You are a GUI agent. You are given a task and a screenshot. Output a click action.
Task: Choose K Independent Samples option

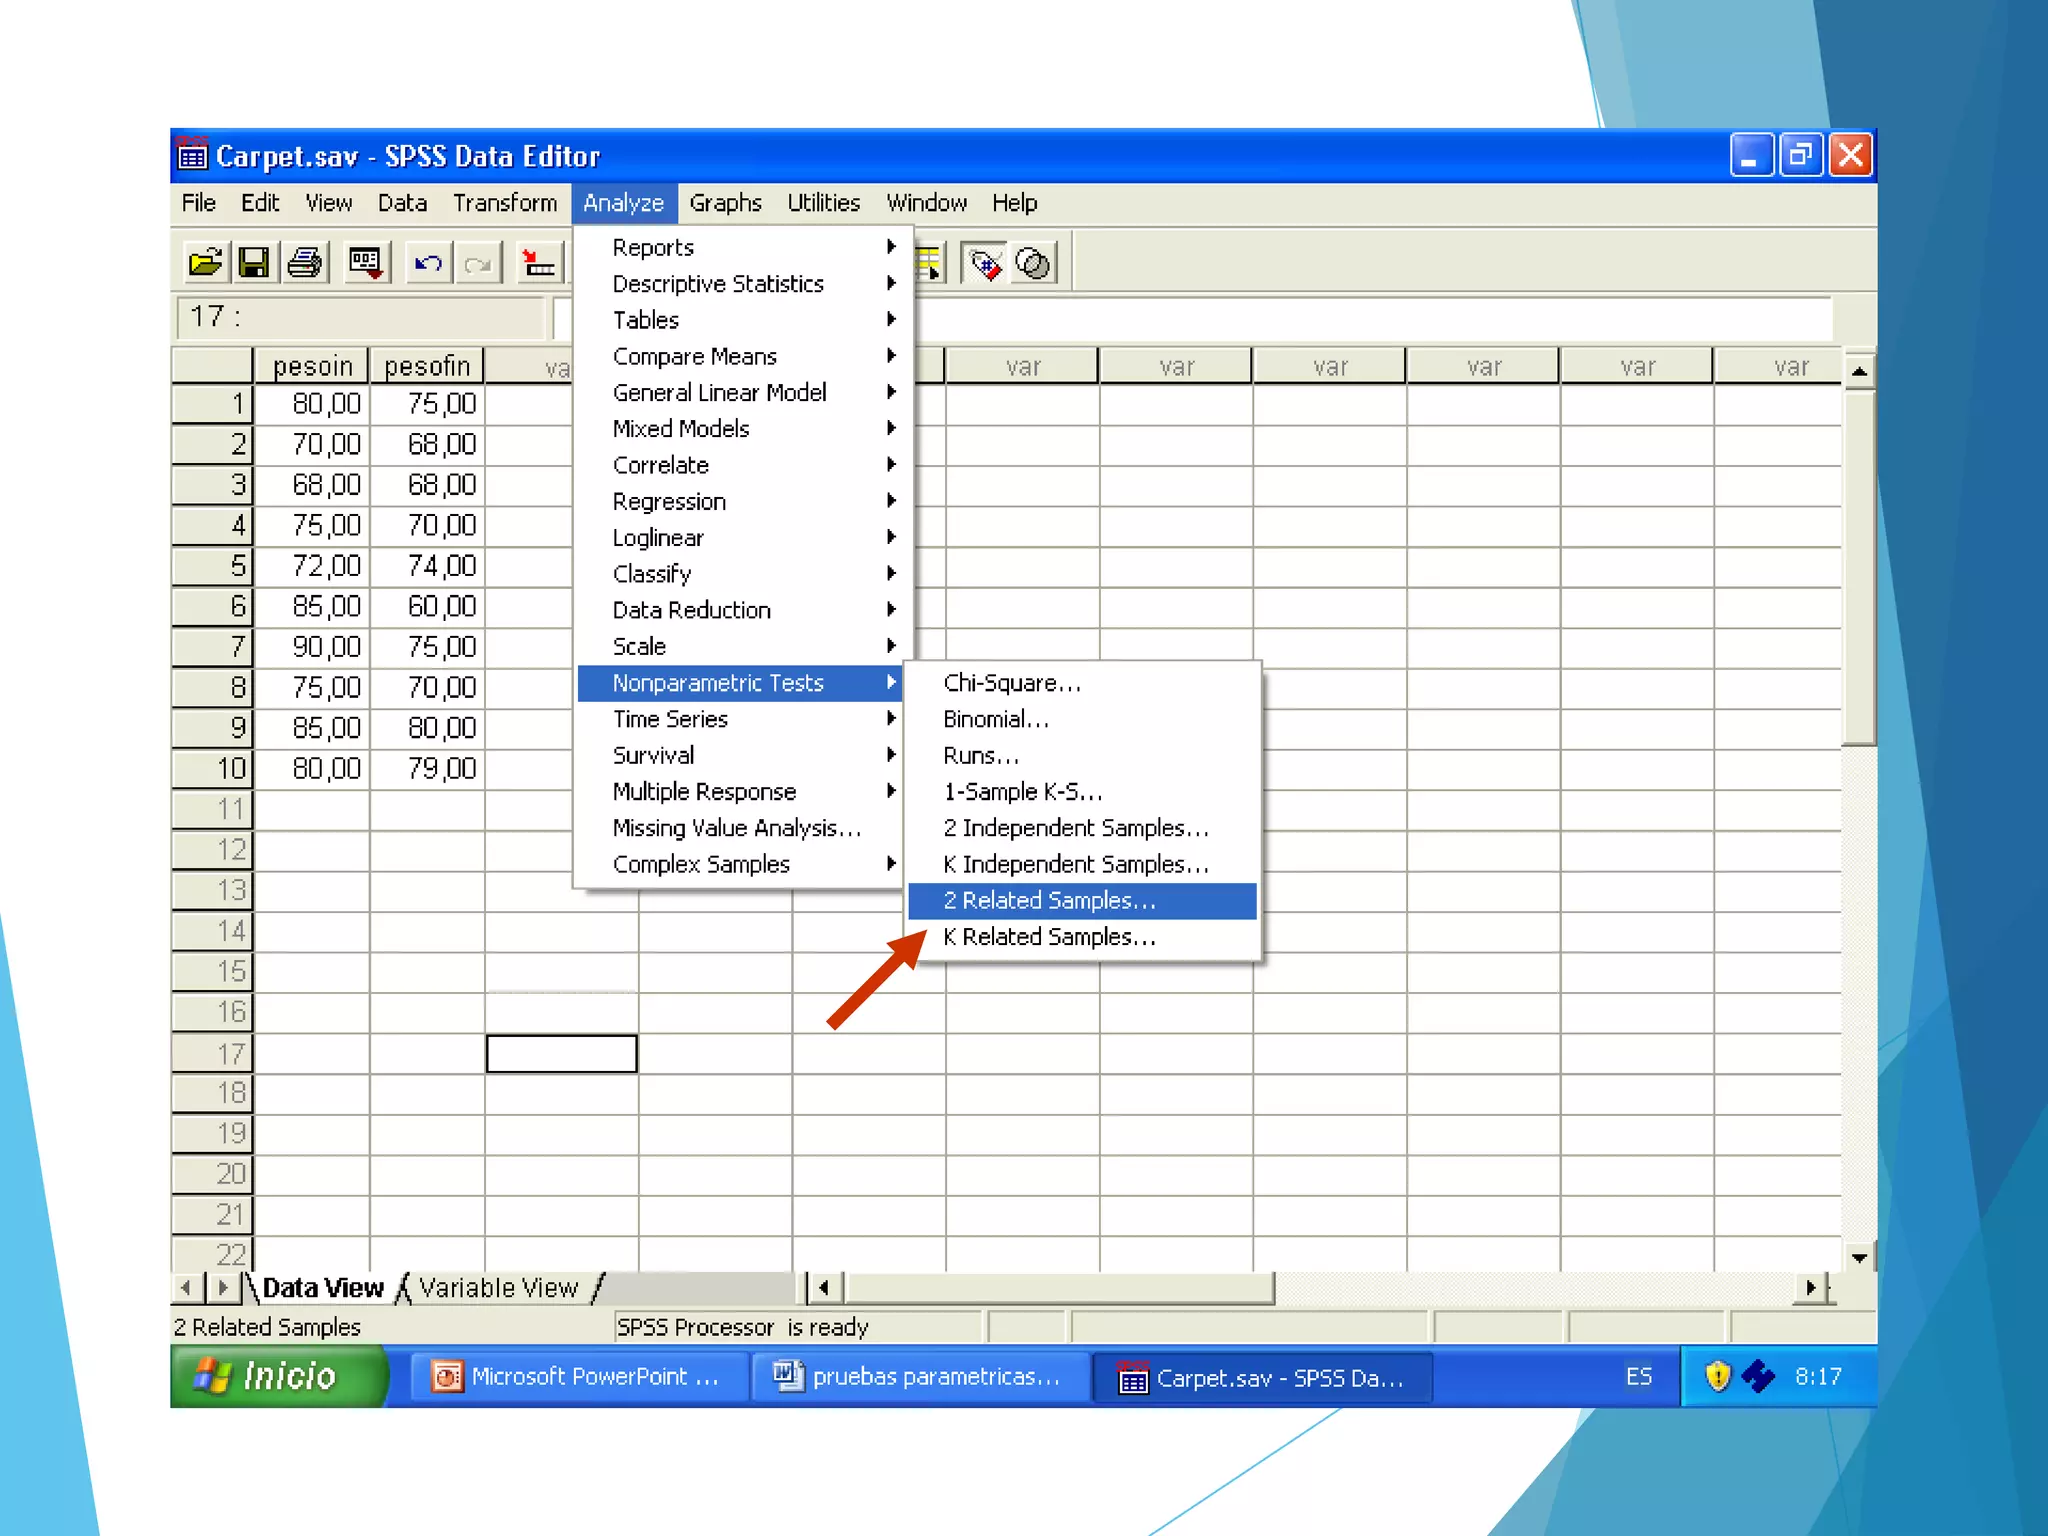[x=1075, y=865]
